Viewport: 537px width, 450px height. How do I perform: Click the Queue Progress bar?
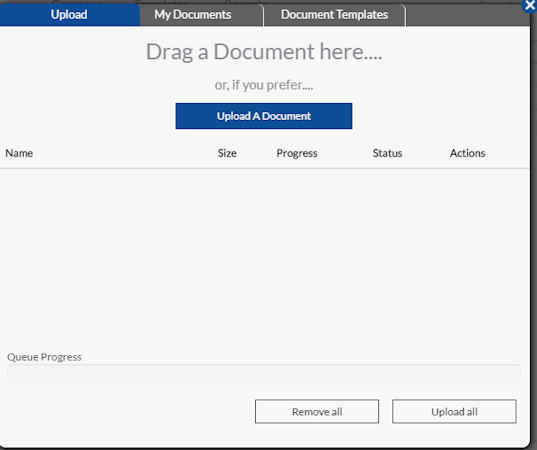click(264, 373)
